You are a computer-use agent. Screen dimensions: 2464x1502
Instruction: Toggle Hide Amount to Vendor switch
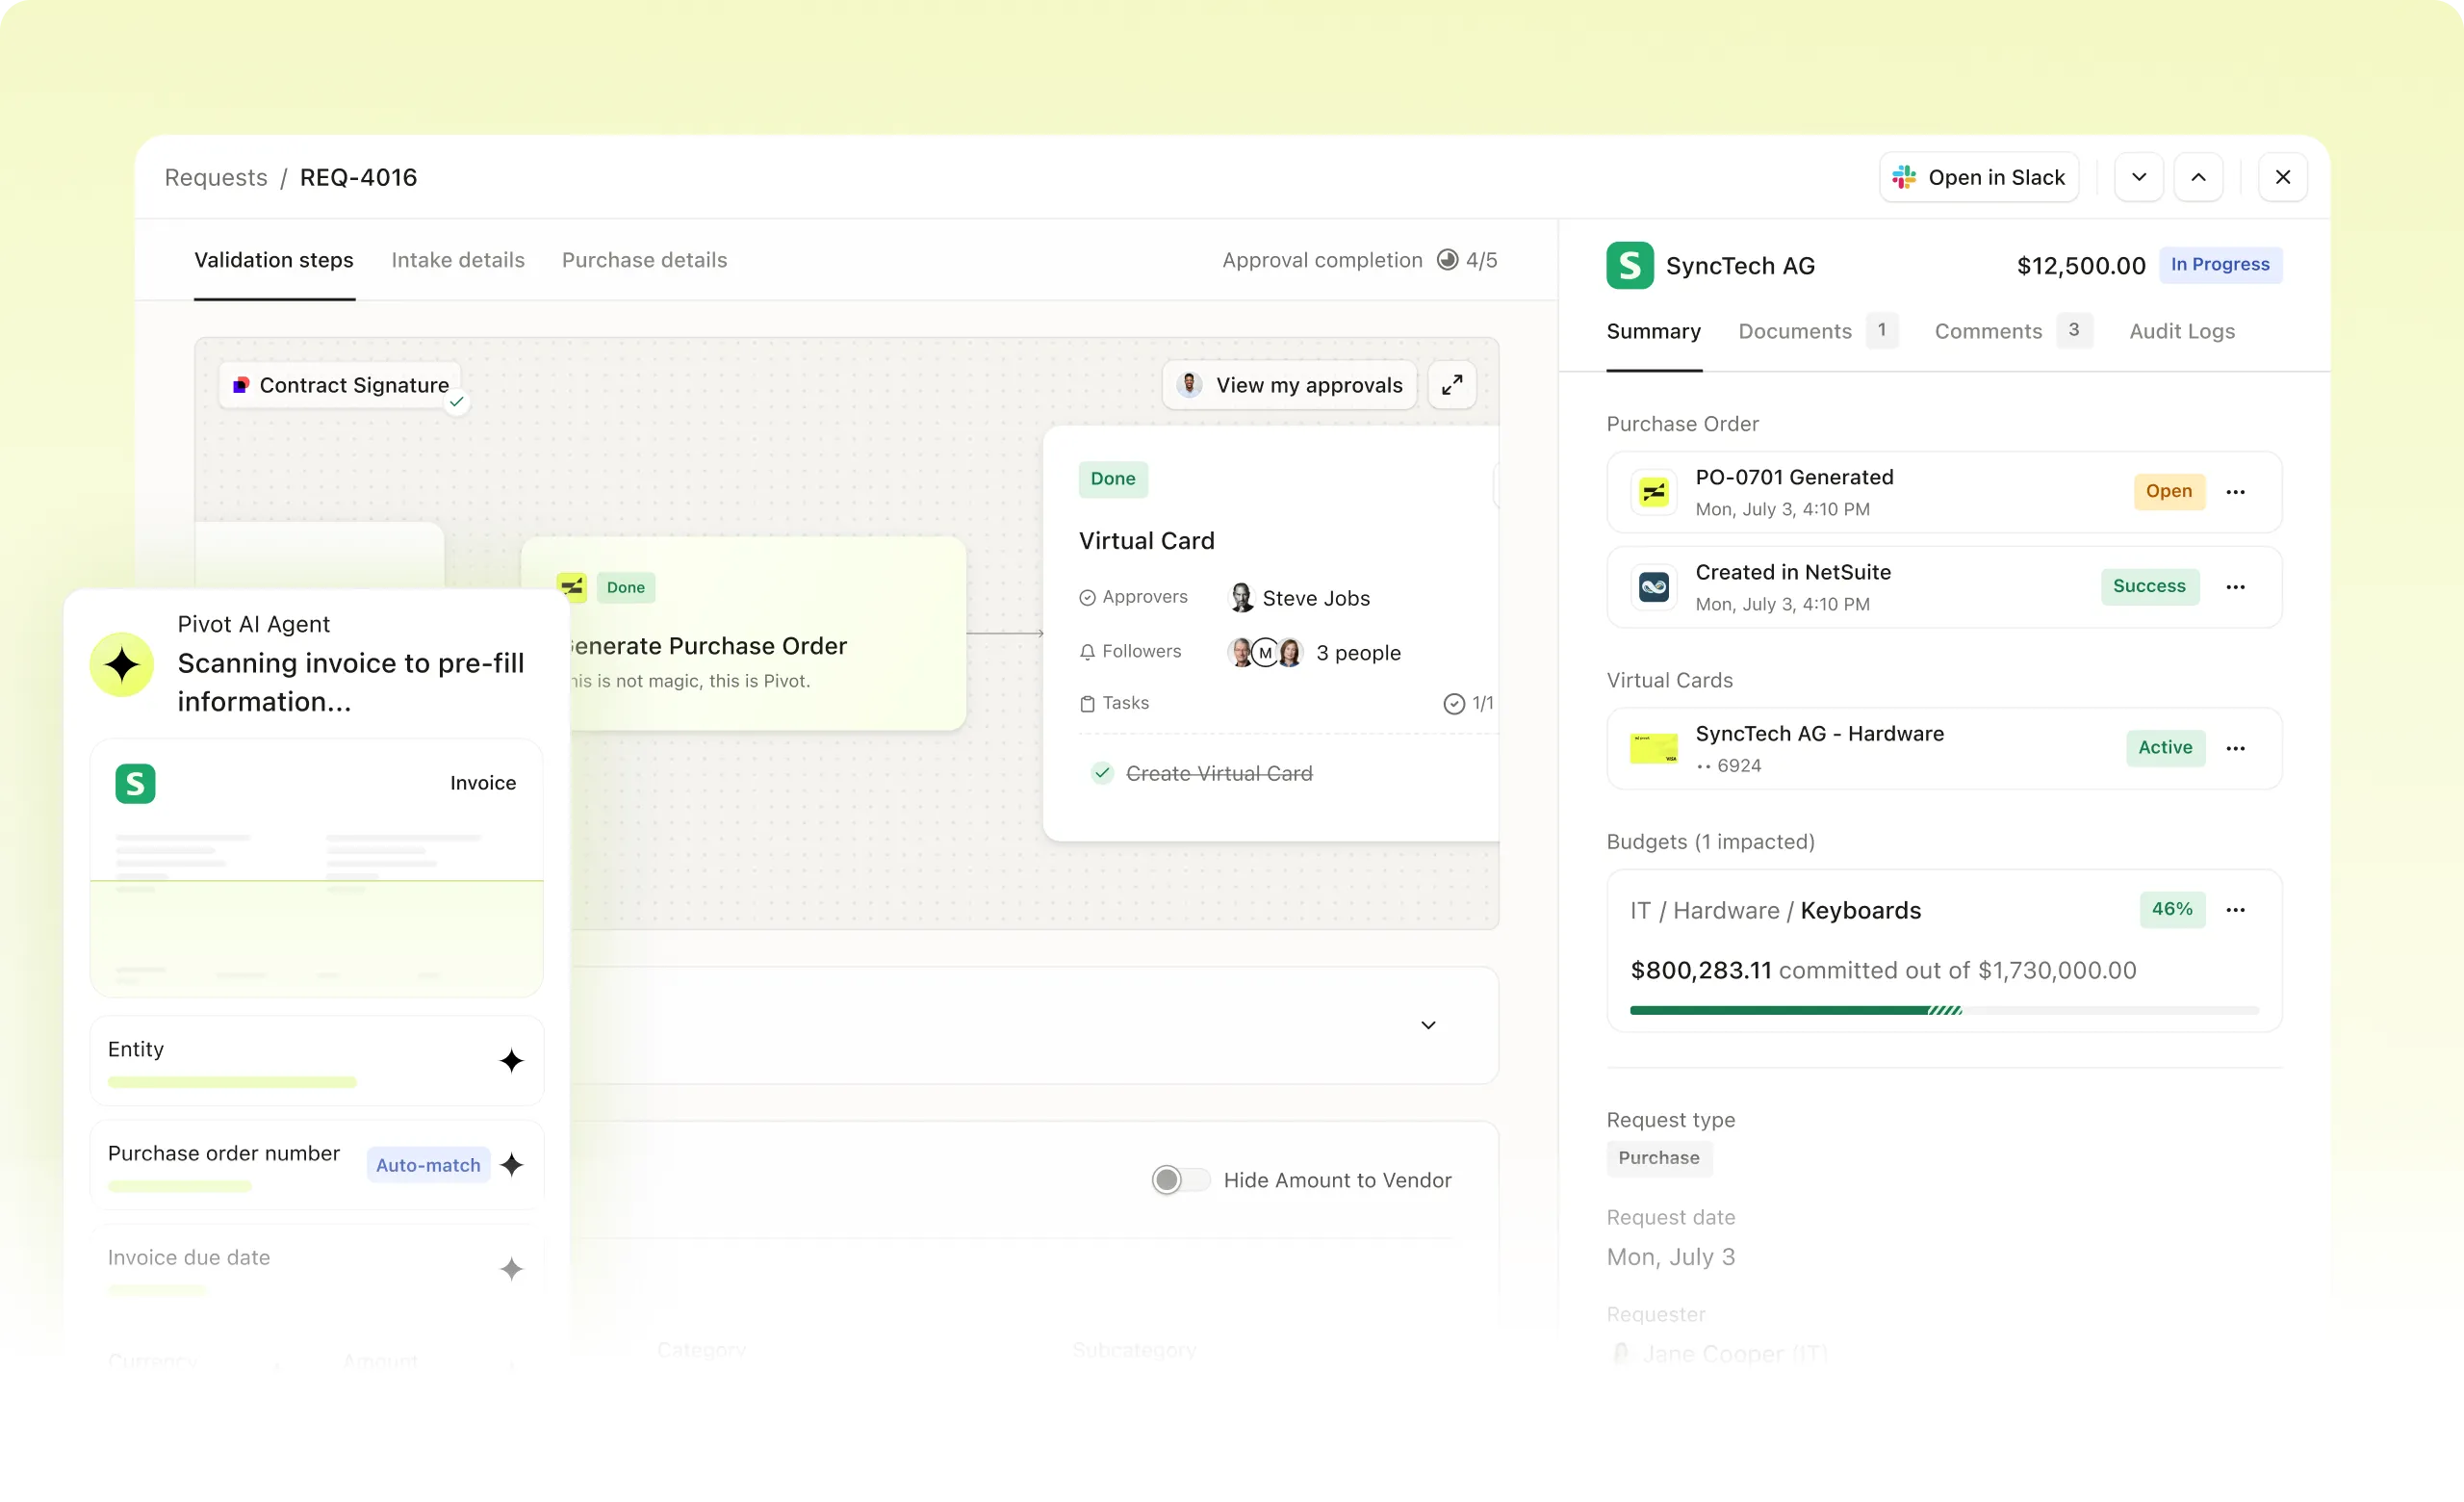pyautogui.click(x=1179, y=1180)
